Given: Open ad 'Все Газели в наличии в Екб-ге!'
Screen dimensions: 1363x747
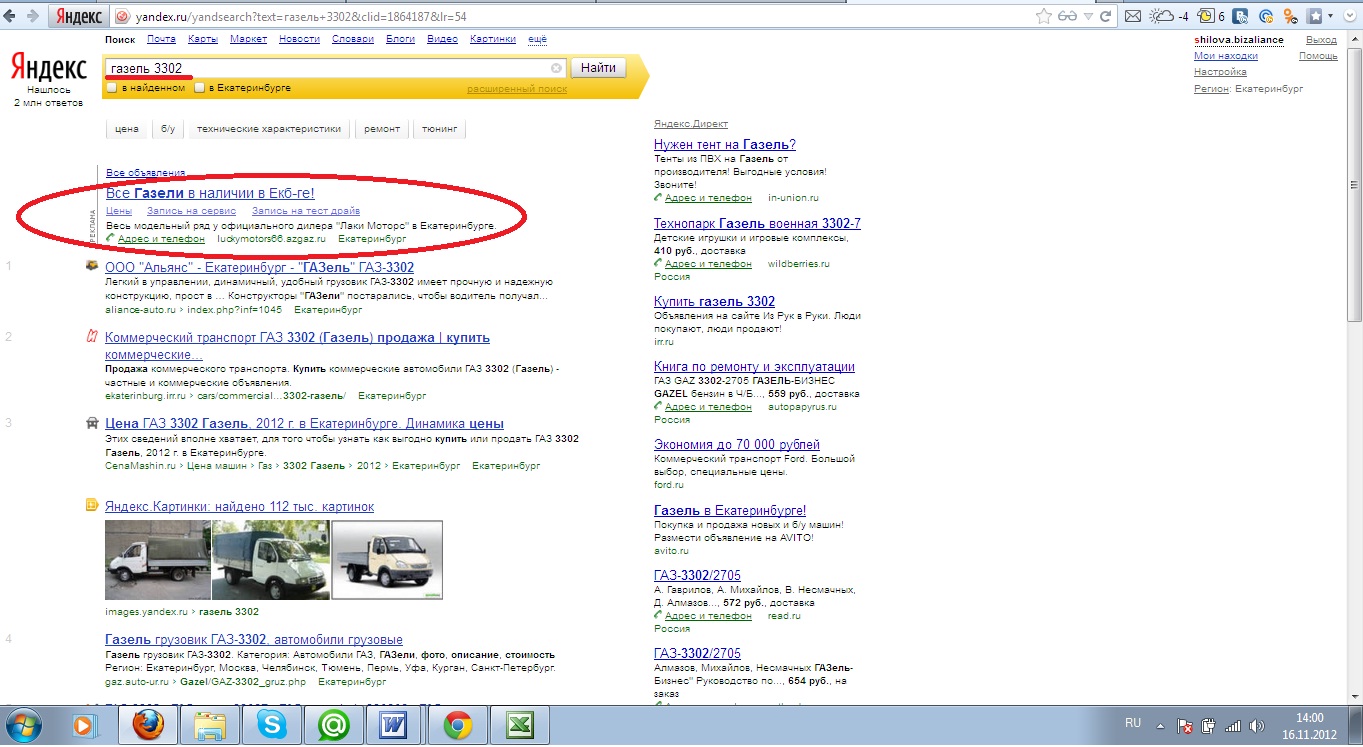Looking at the screenshot, I should pyautogui.click(x=210, y=193).
